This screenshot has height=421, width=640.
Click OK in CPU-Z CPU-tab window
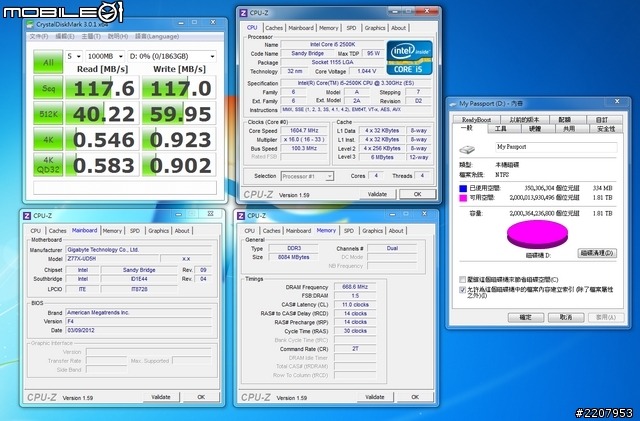coord(417,194)
